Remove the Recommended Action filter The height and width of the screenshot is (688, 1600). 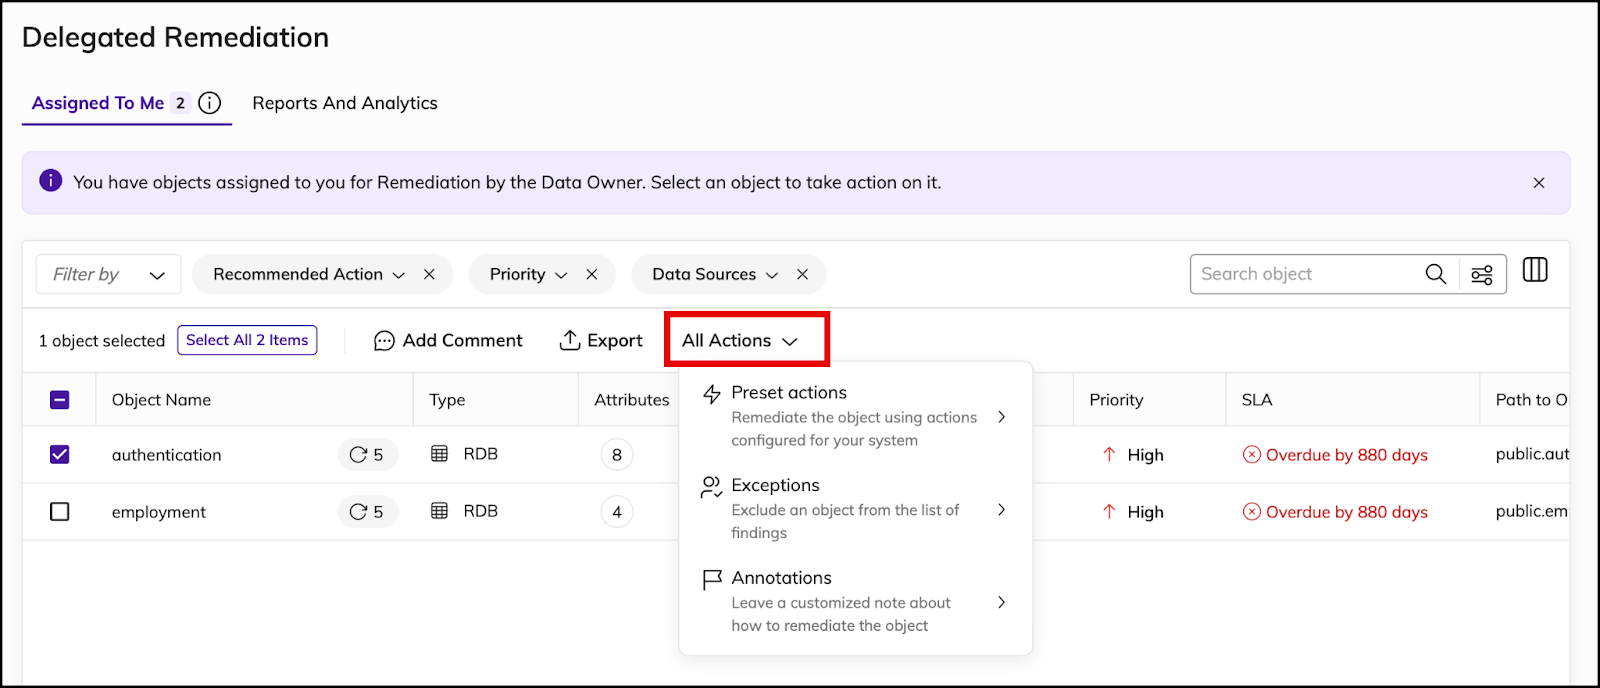coord(429,274)
